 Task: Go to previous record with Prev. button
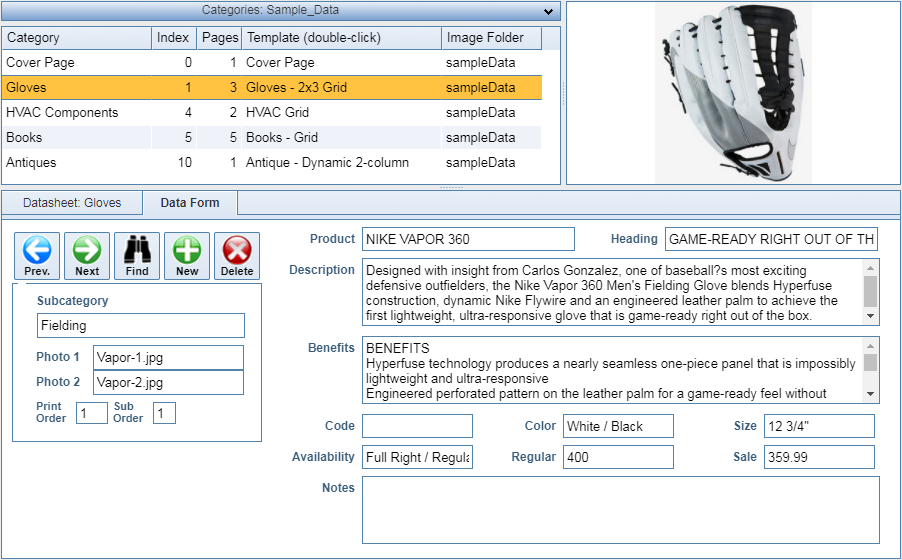(x=37, y=255)
